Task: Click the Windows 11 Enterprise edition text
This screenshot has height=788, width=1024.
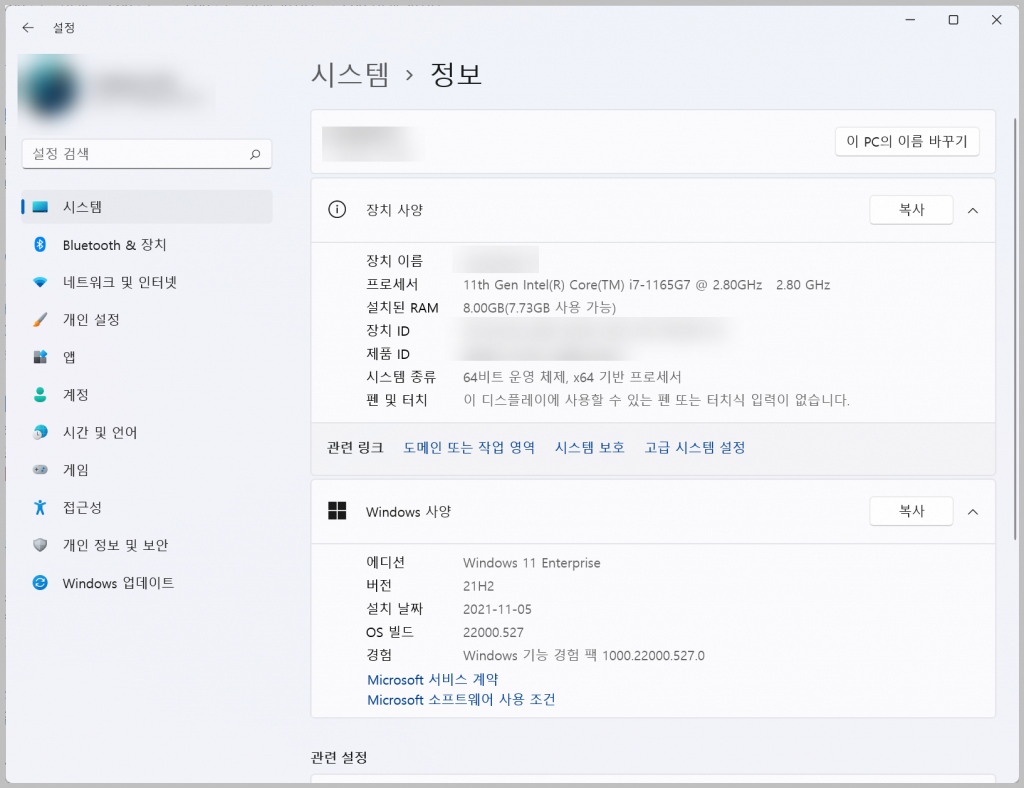Action: [x=532, y=563]
